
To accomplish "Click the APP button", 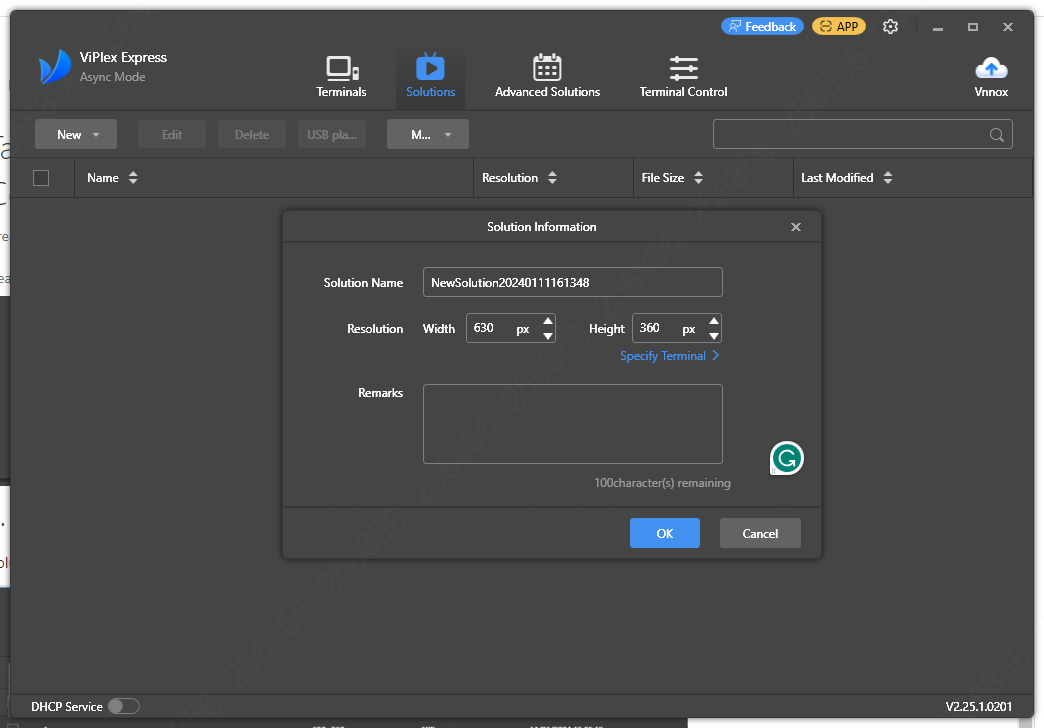I will 838,25.
